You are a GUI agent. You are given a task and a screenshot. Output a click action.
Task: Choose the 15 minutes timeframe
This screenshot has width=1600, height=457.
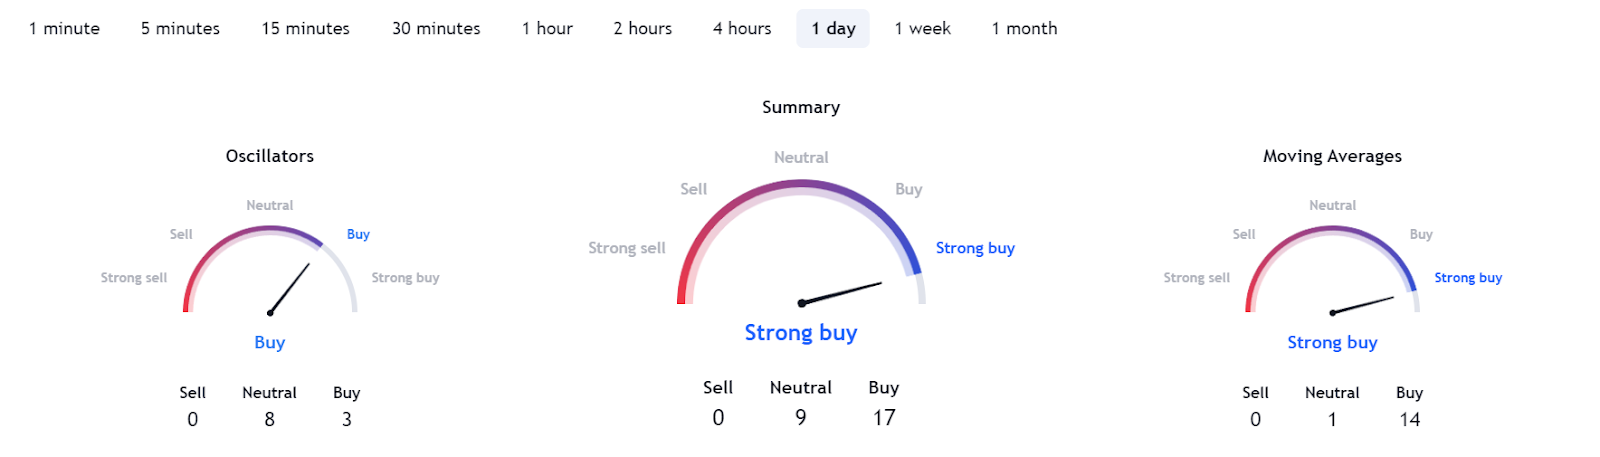pos(305,29)
